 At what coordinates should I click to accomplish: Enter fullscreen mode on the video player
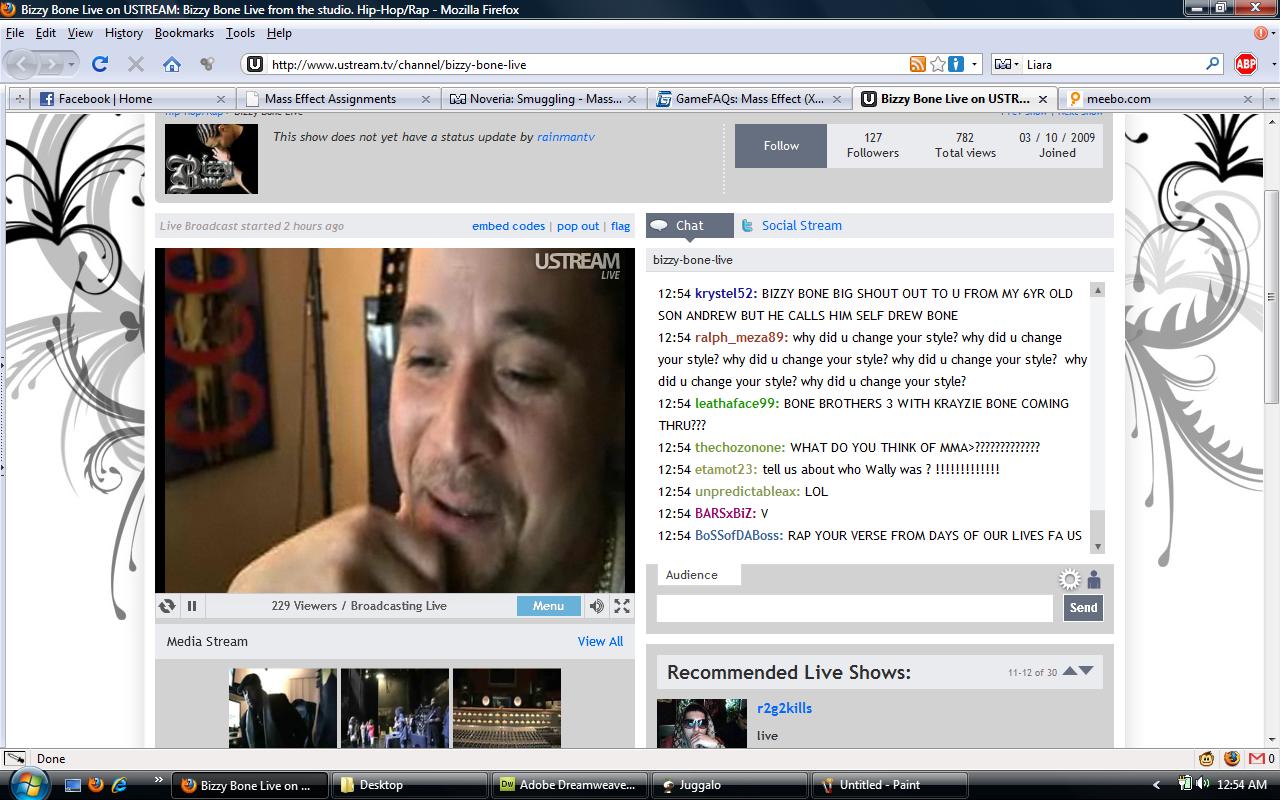click(x=622, y=606)
